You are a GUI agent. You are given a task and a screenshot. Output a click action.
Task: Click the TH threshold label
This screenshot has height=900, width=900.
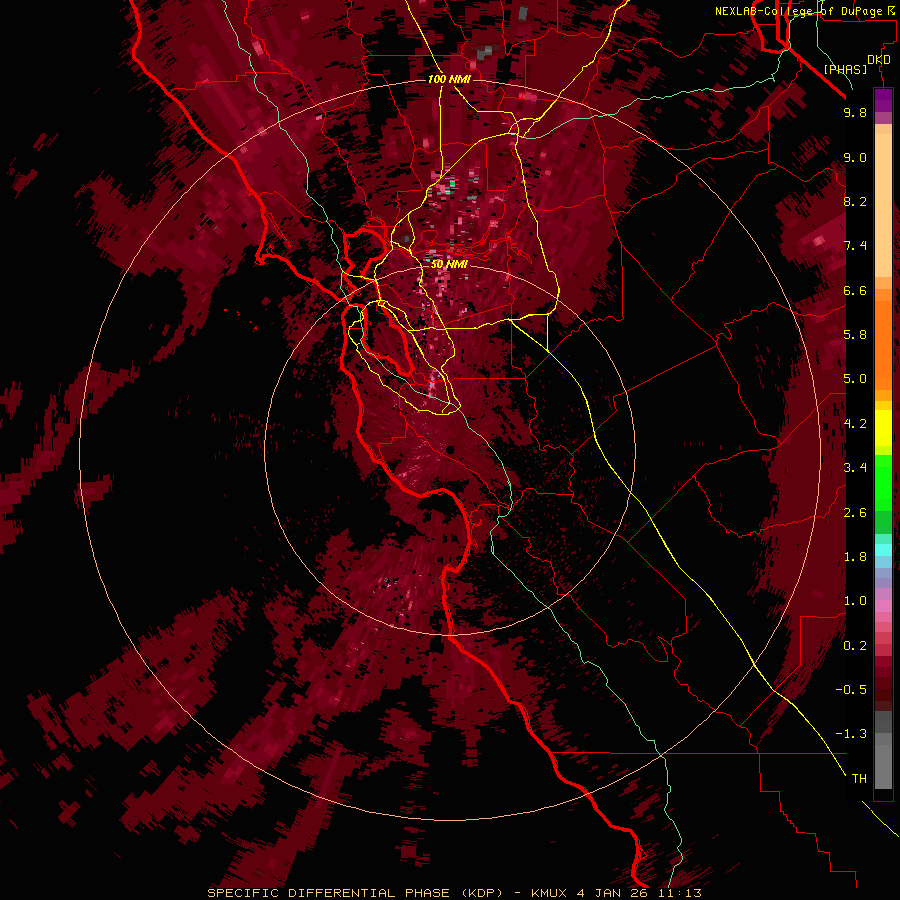point(859,779)
